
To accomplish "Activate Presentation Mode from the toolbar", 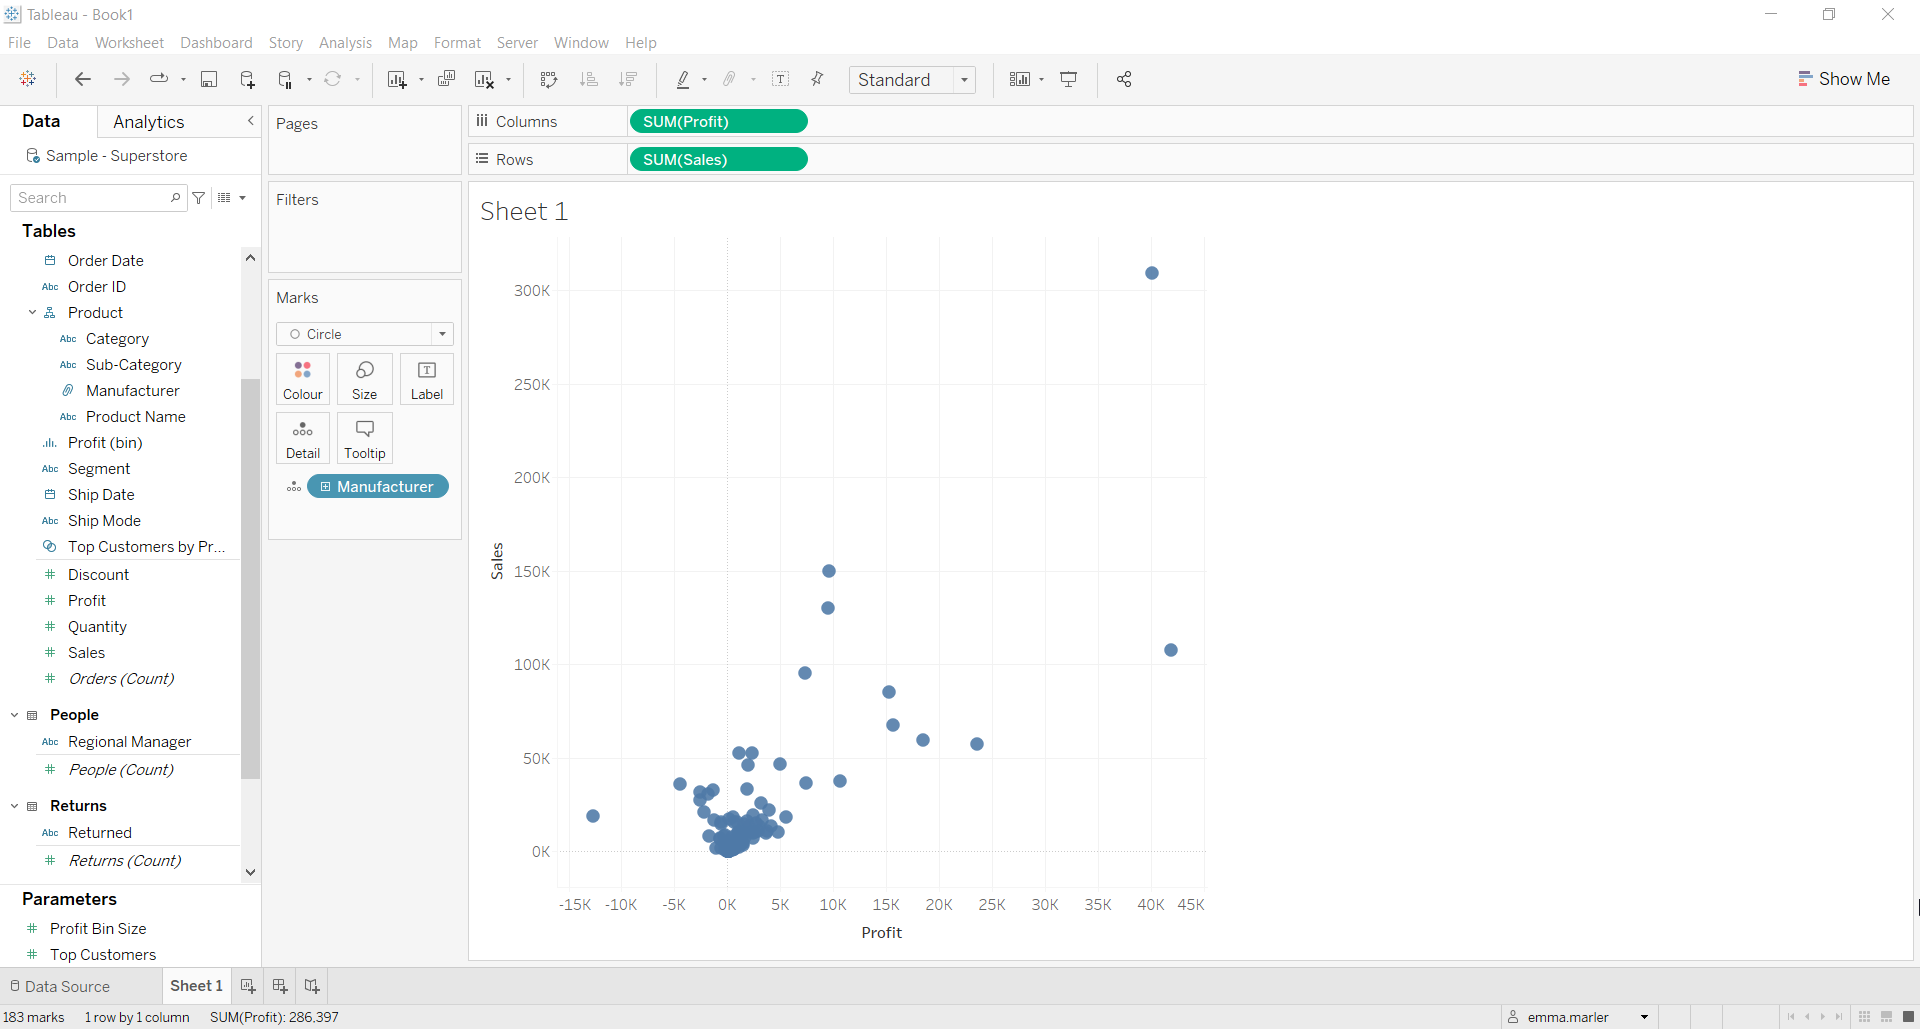I will (x=1069, y=80).
